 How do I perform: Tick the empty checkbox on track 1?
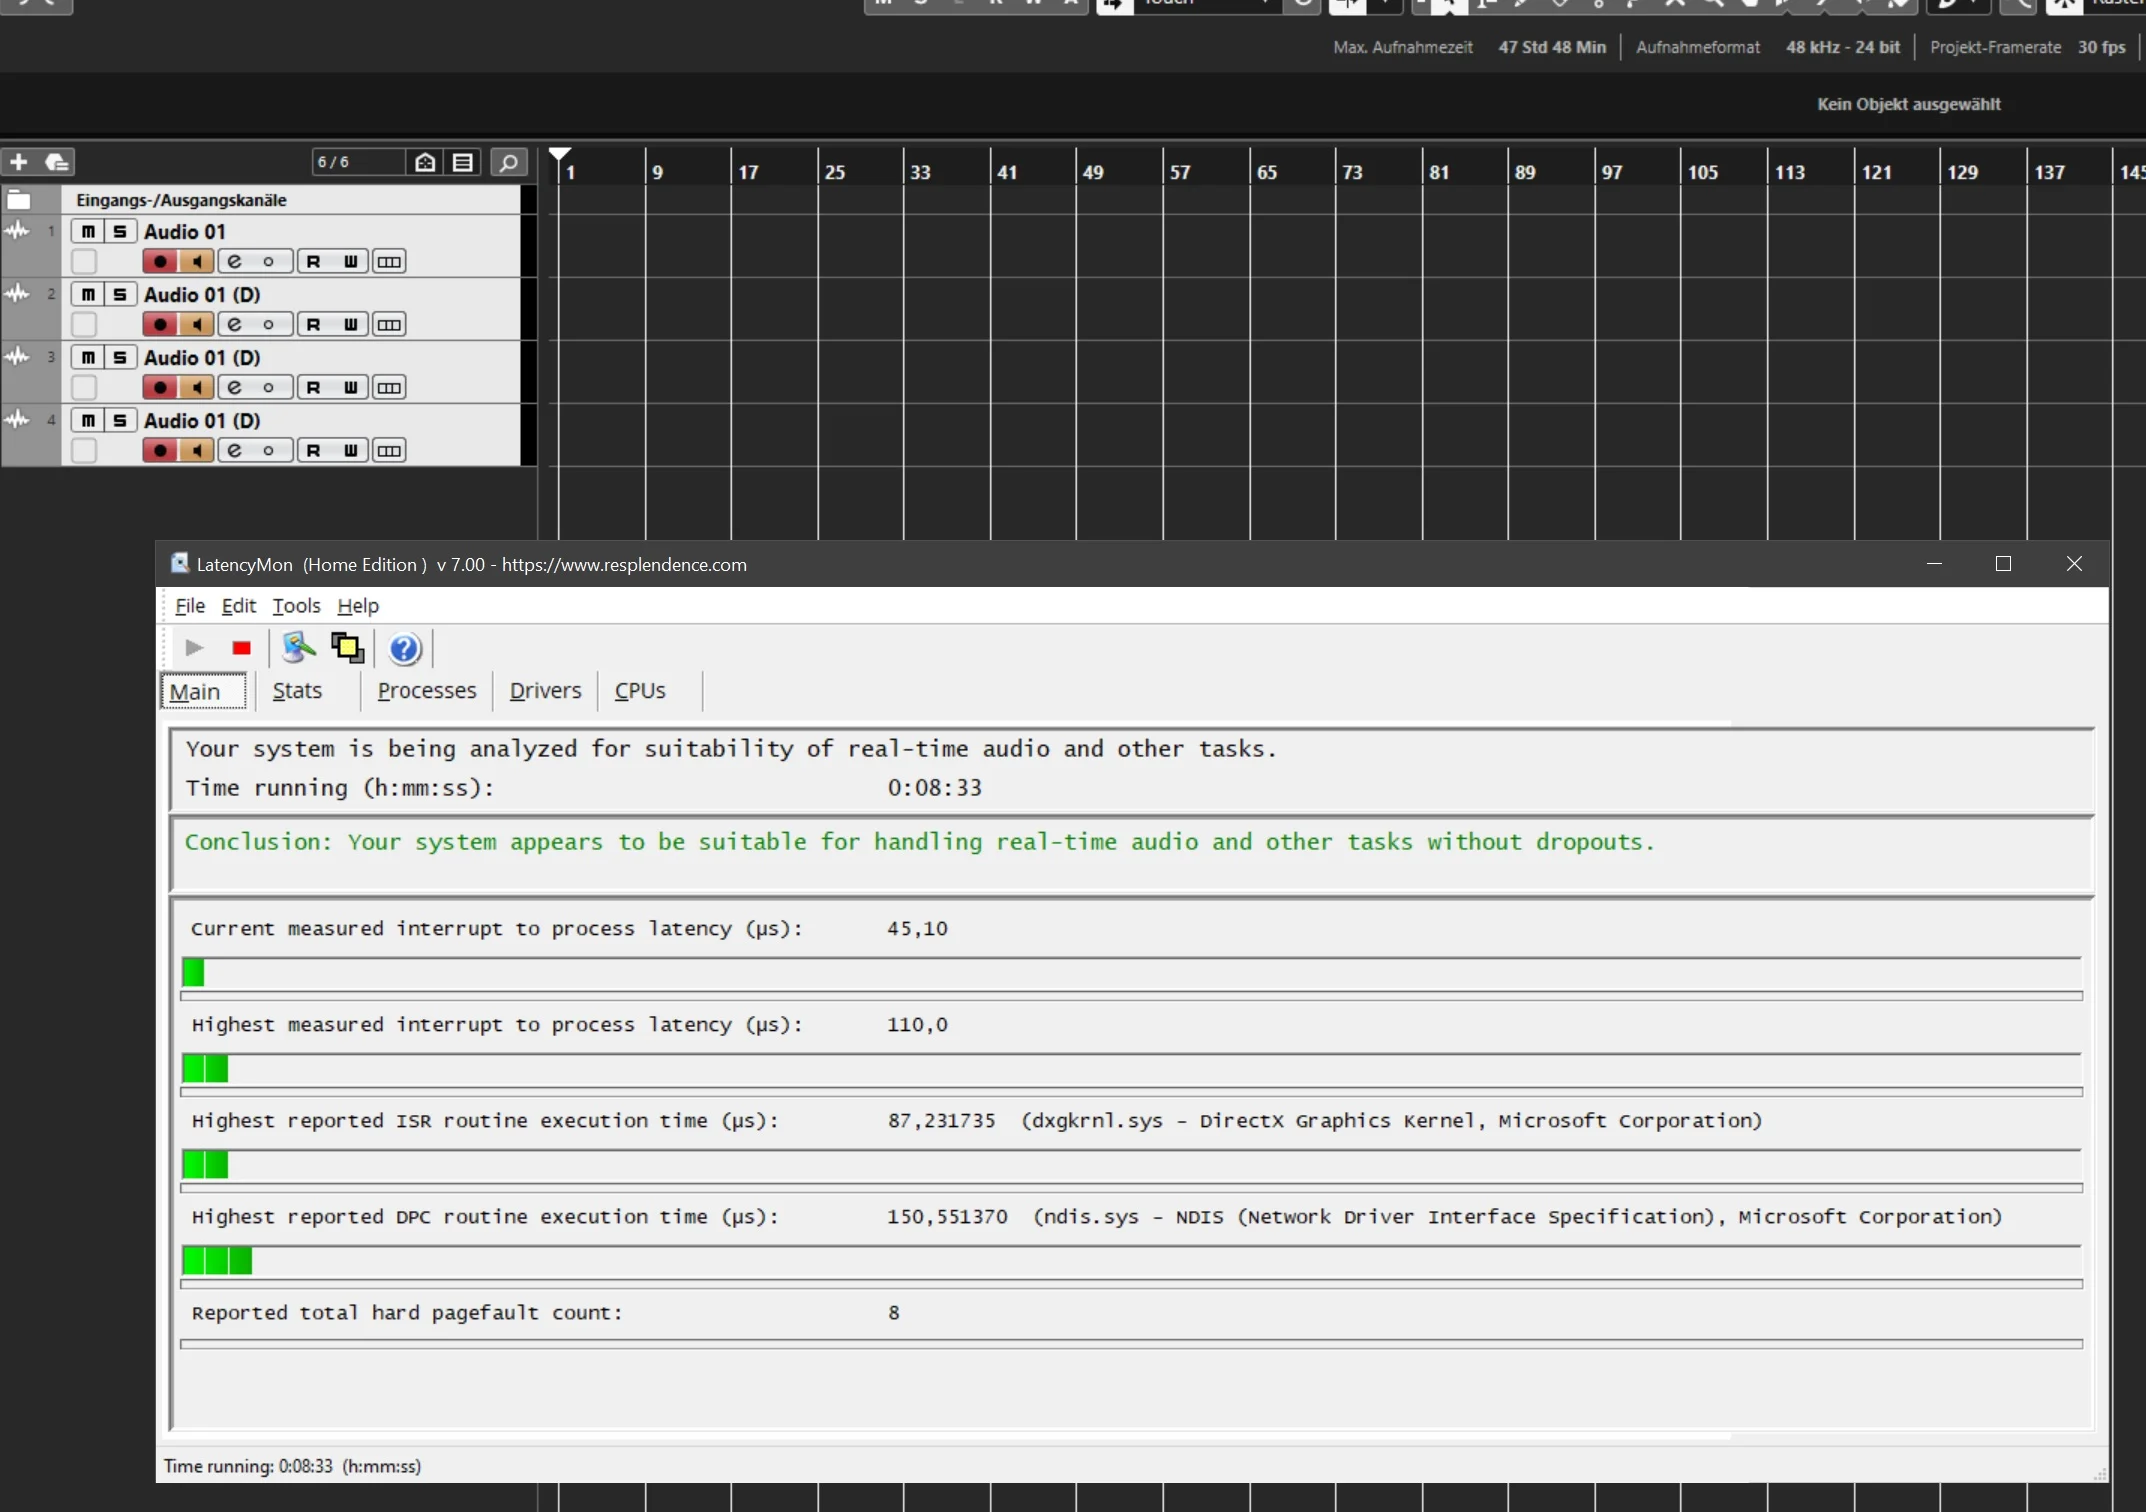[84, 261]
